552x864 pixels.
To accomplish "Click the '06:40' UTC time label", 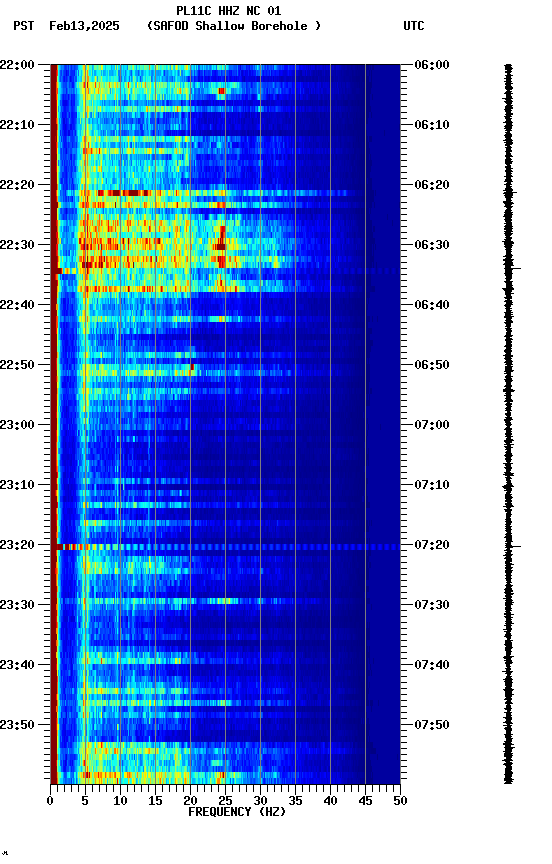I will tap(432, 305).
